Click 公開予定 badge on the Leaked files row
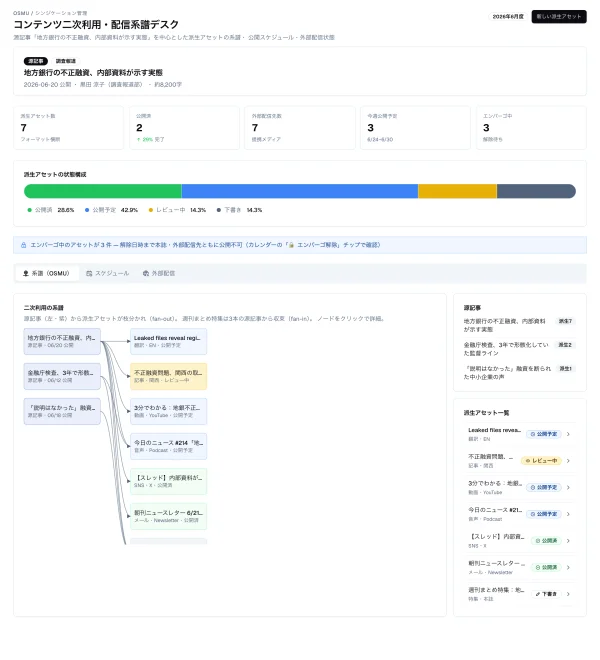 click(544, 434)
